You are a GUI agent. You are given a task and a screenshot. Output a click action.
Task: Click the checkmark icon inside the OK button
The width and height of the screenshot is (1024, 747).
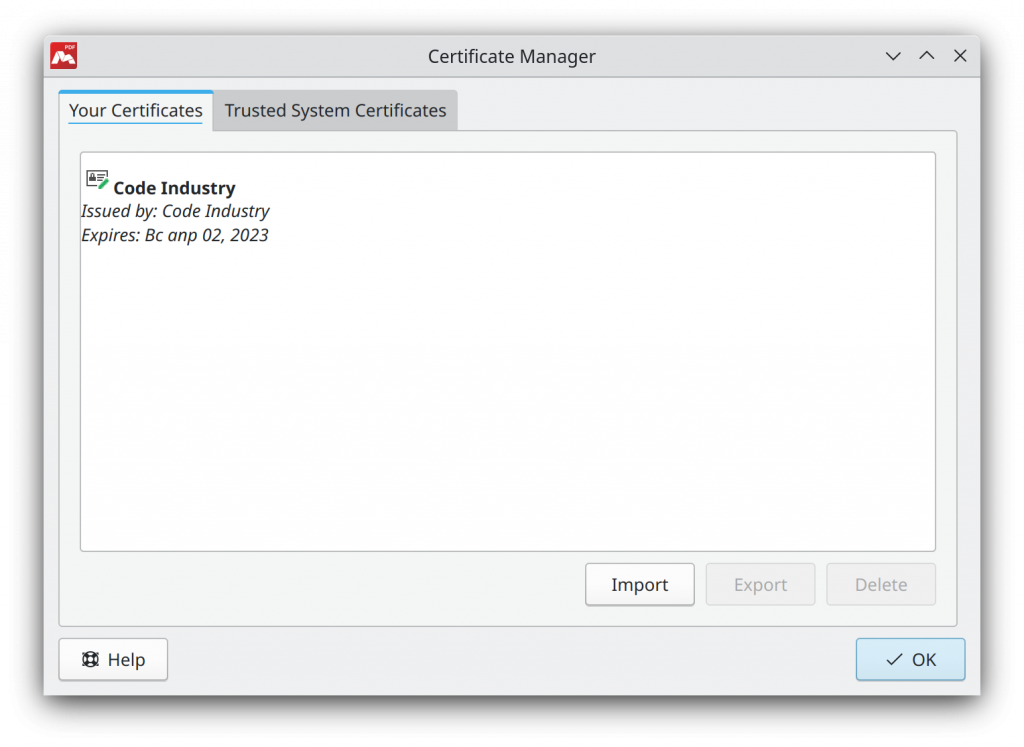coord(893,659)
